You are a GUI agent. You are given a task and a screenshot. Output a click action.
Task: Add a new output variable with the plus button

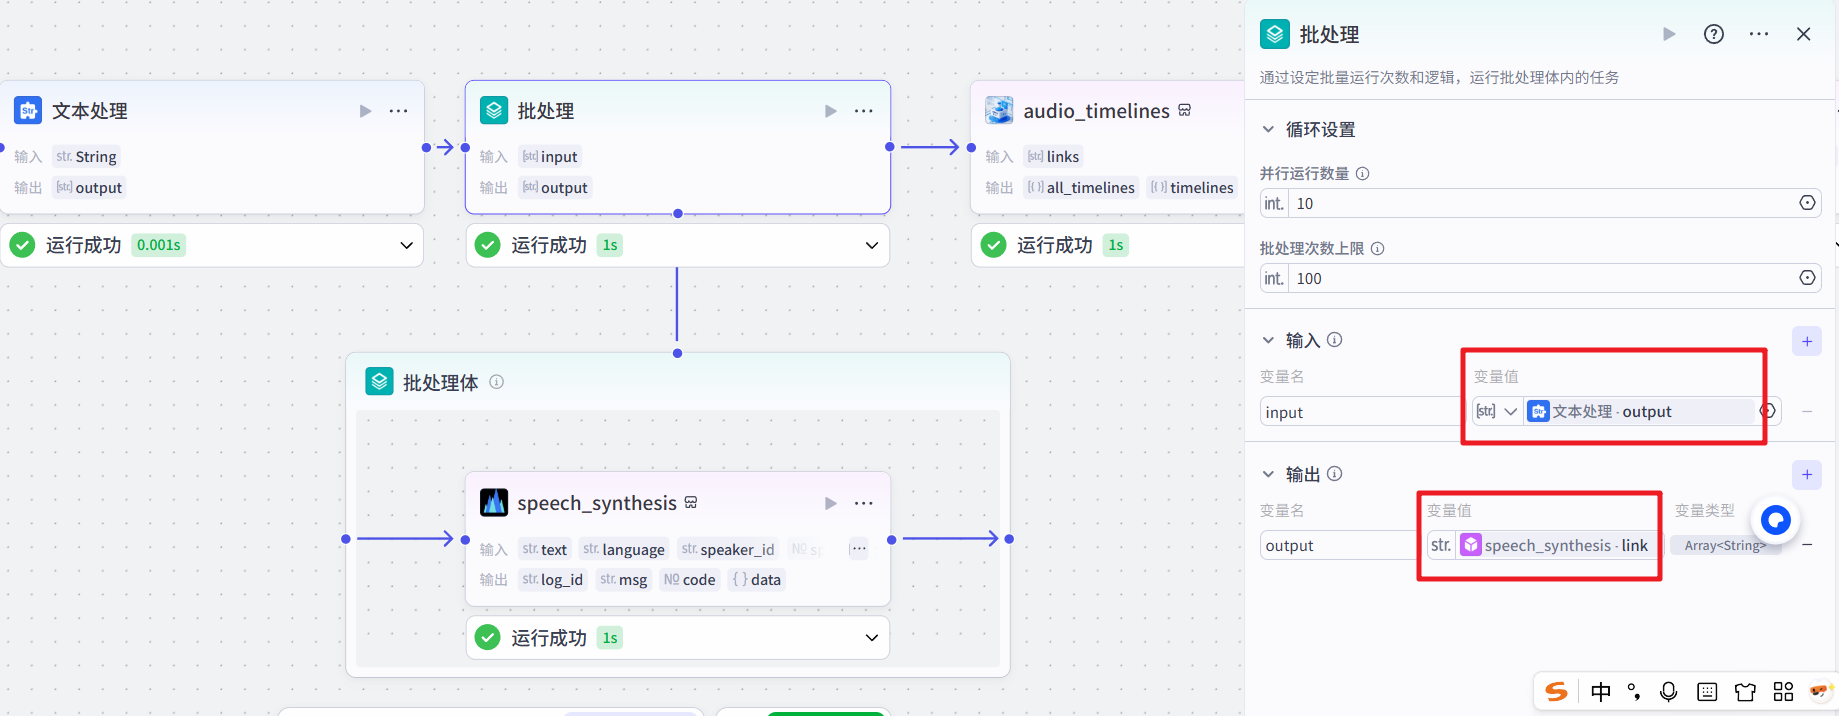[1806, 474]
